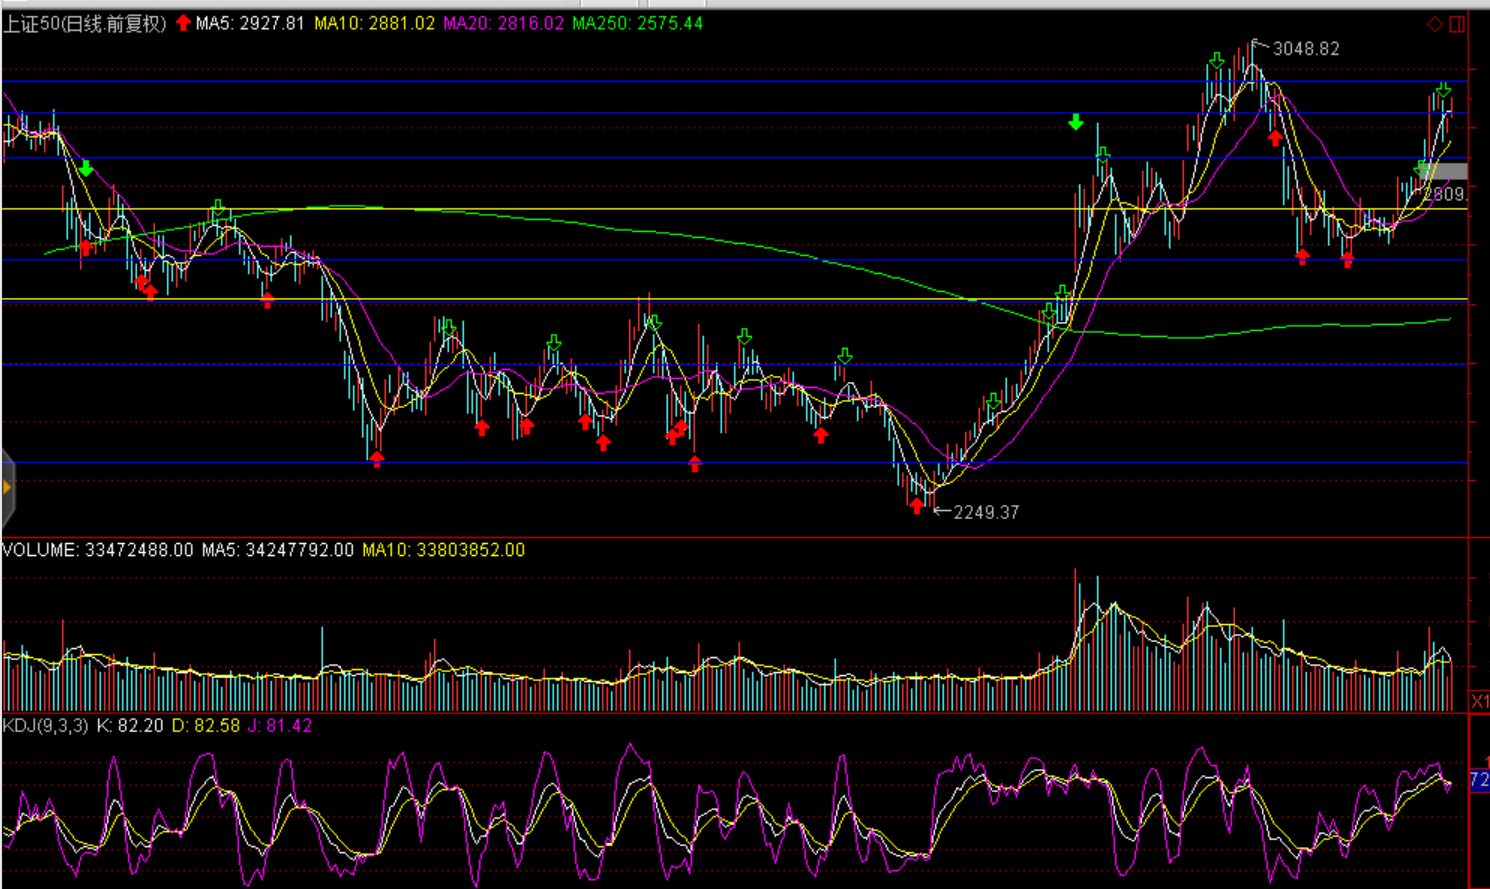This screenshot has height=889, width=1490.
Task: Click the blue 72 KDJ value marker
Action: click(x=1479, y=779)
